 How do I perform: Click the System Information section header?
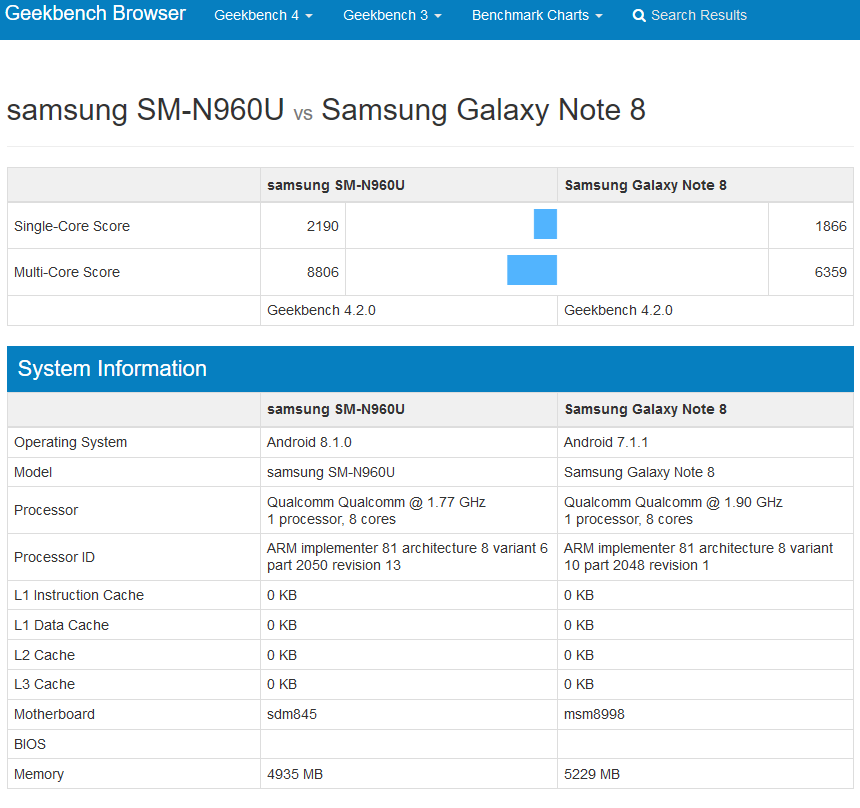coord(430,369)
